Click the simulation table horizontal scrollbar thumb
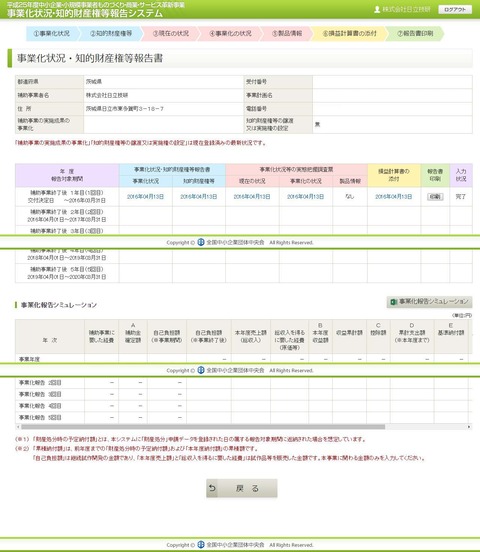Screen dimensions: 480x552 coord(203,427)
